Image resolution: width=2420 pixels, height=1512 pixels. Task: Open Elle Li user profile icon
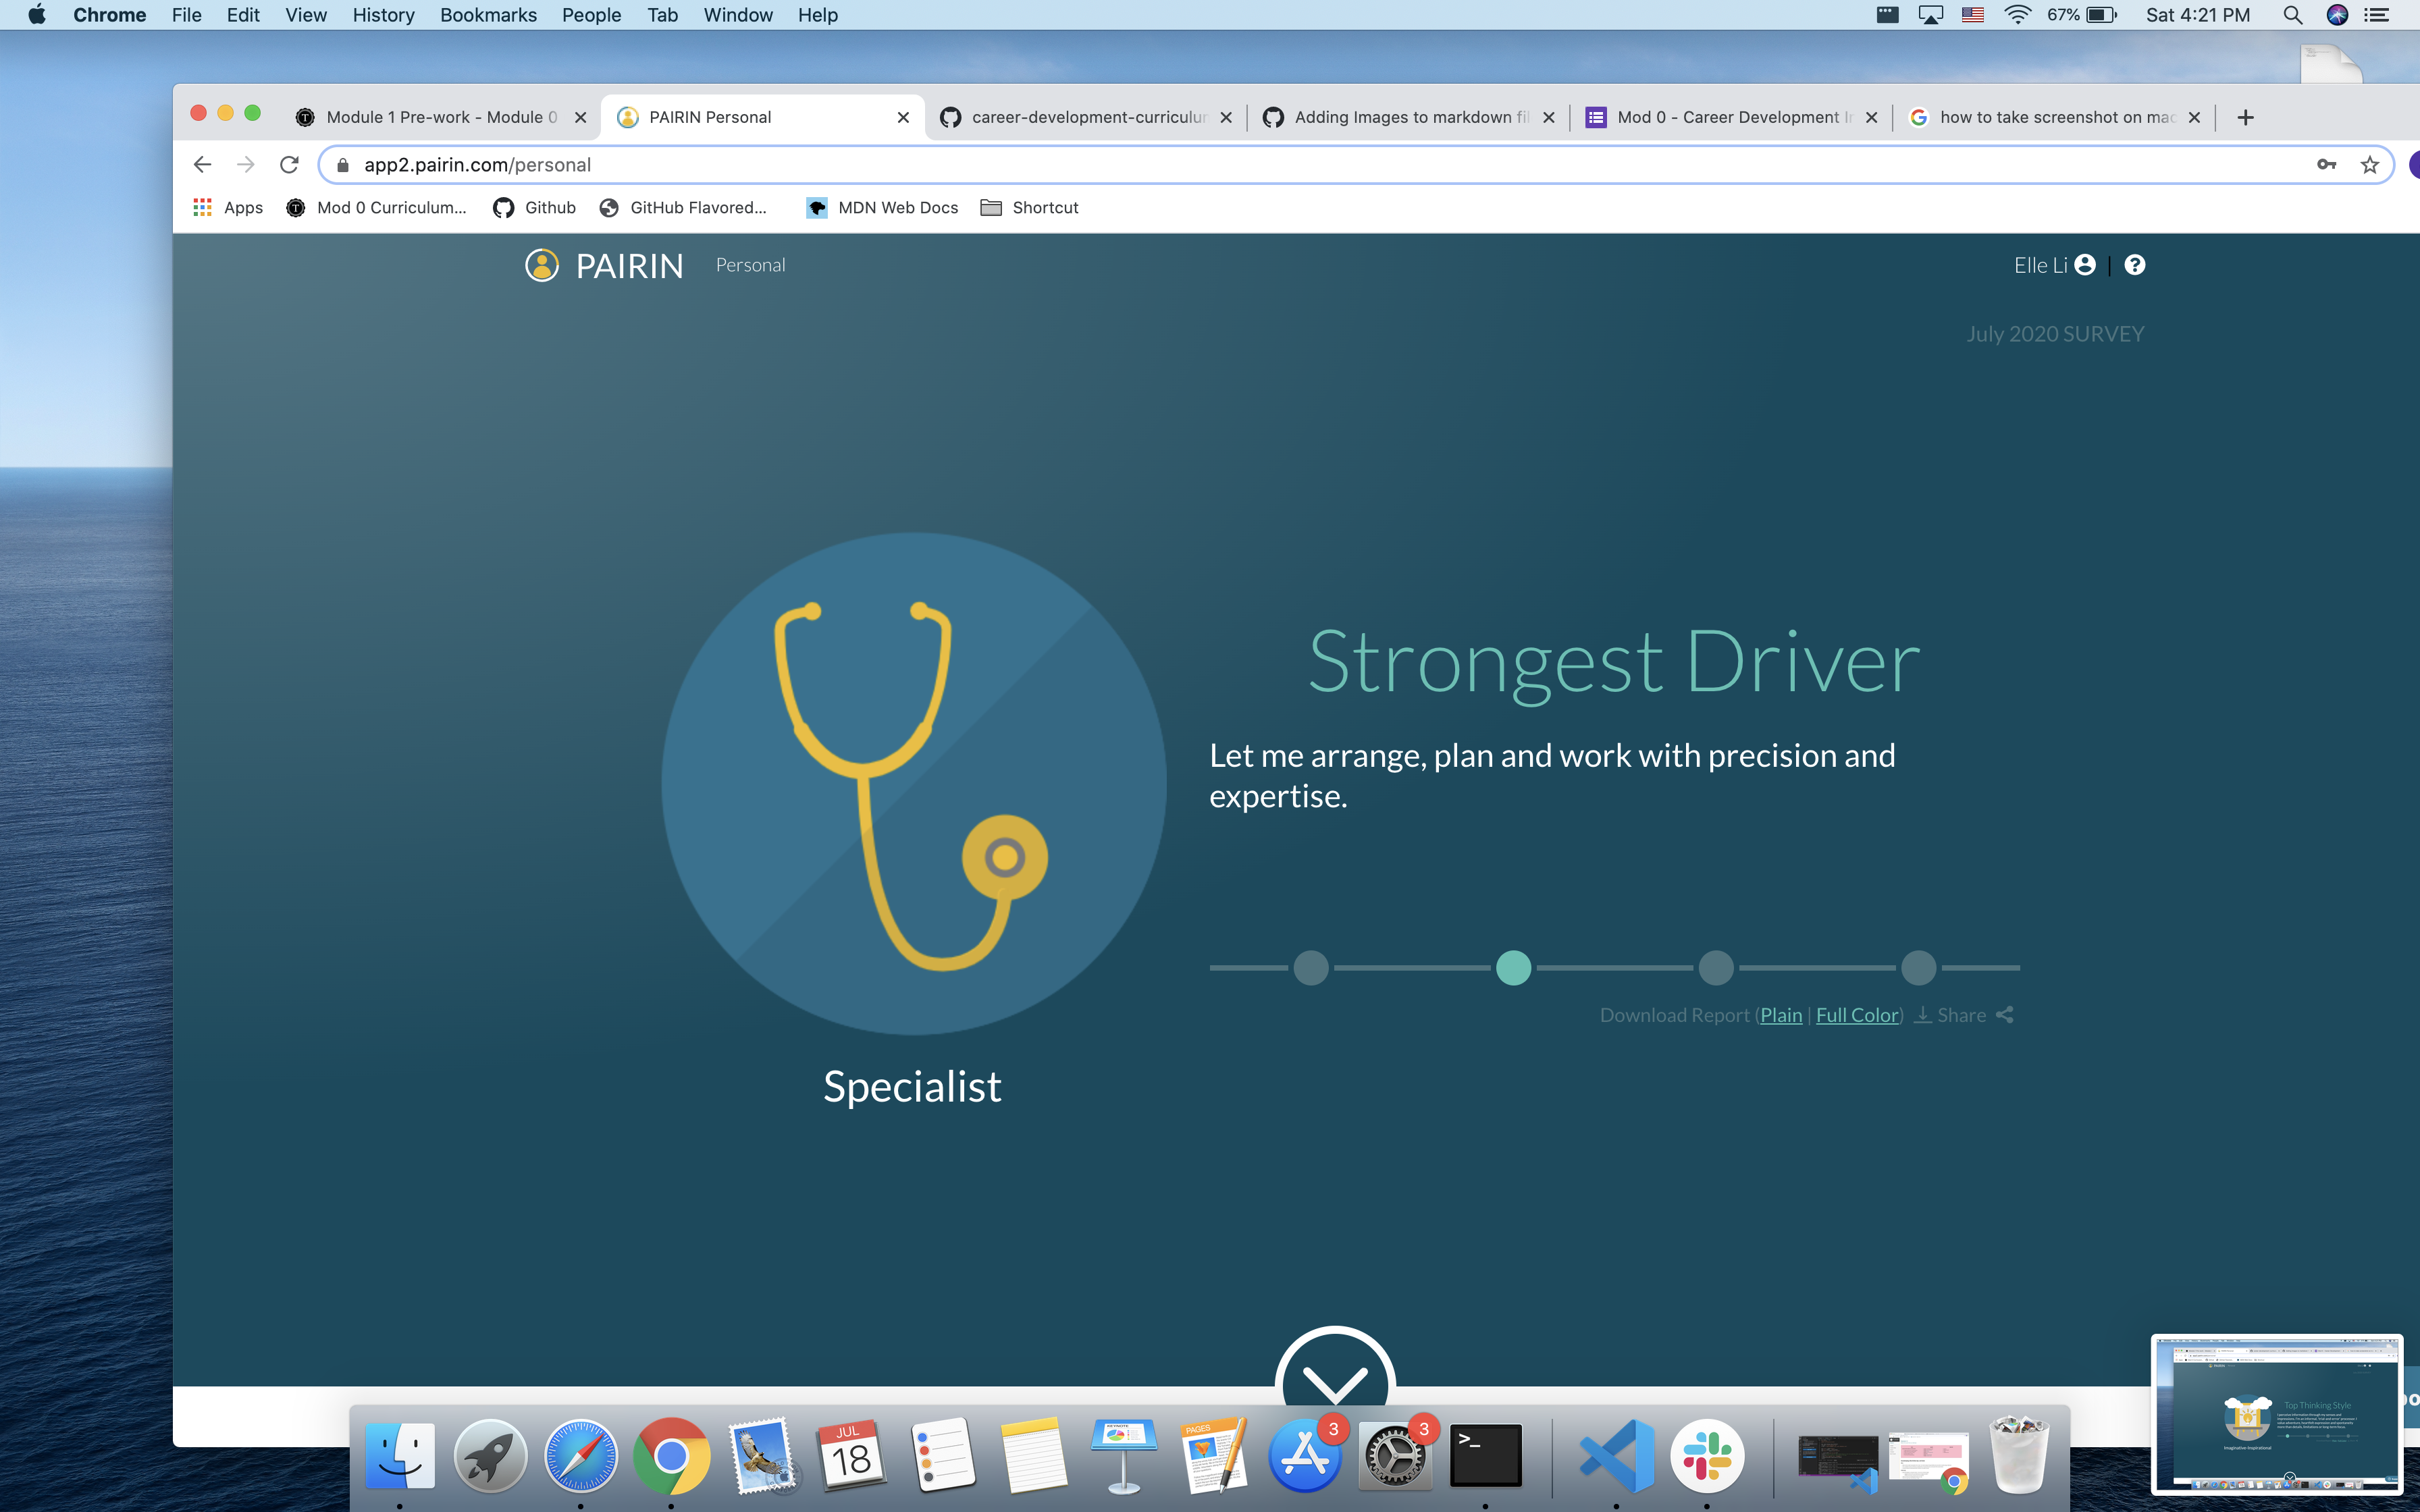(2085, 265)
